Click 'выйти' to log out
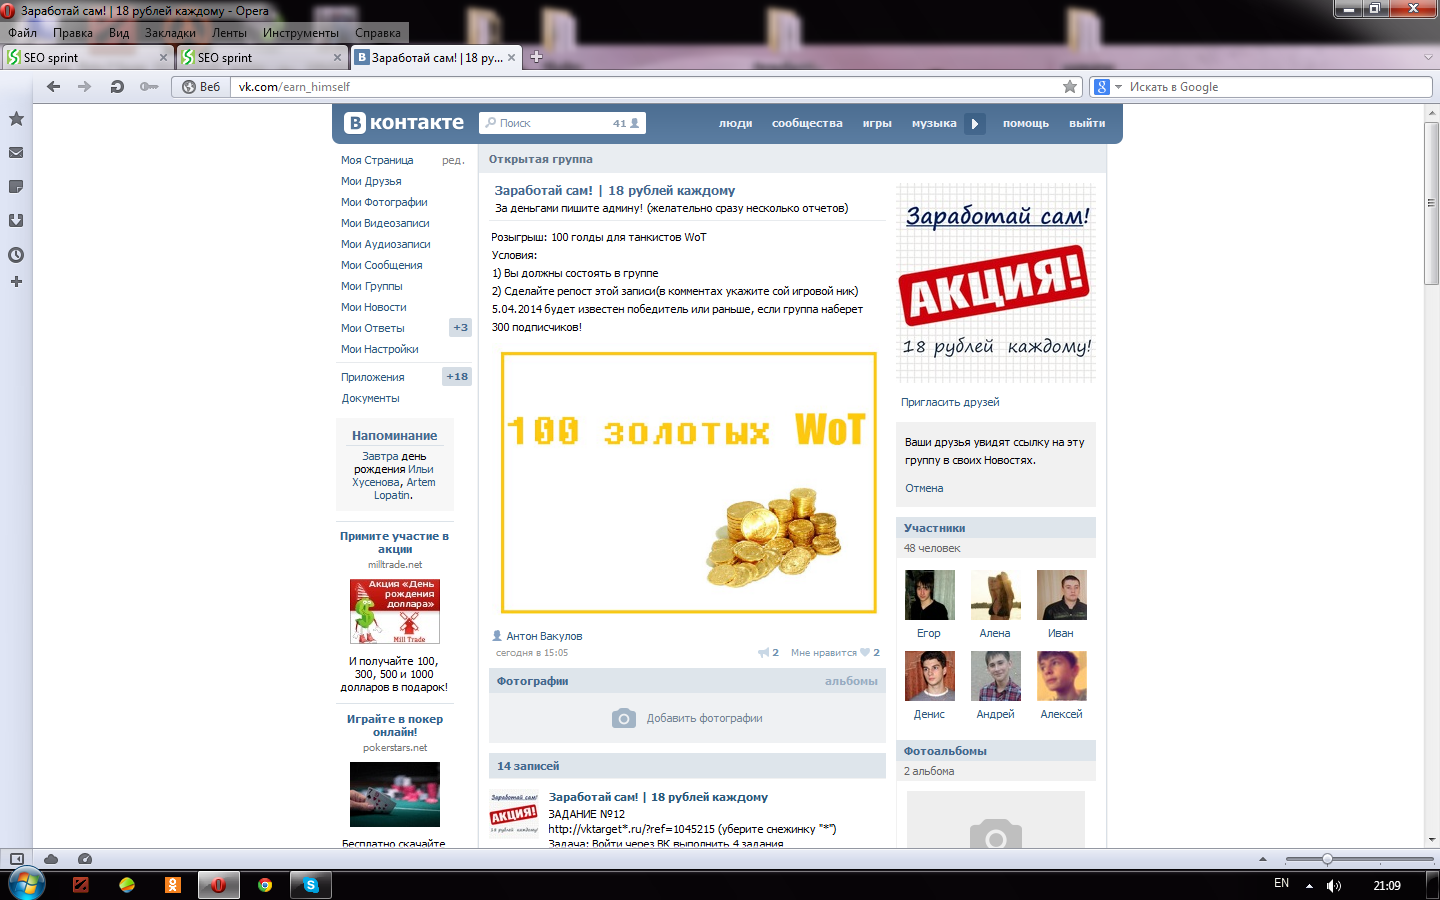 [1087, 124]
